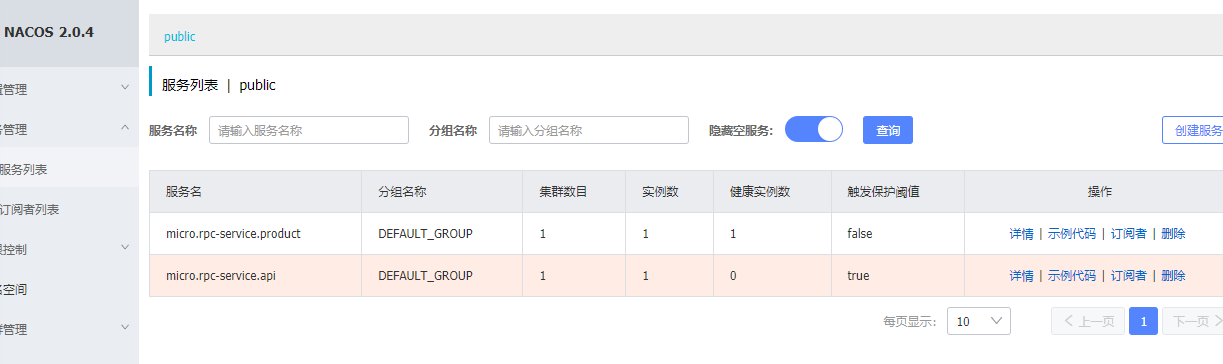
Task: Open 示例代码 for micro.rpc-service.product
Action: point(1072,234)
